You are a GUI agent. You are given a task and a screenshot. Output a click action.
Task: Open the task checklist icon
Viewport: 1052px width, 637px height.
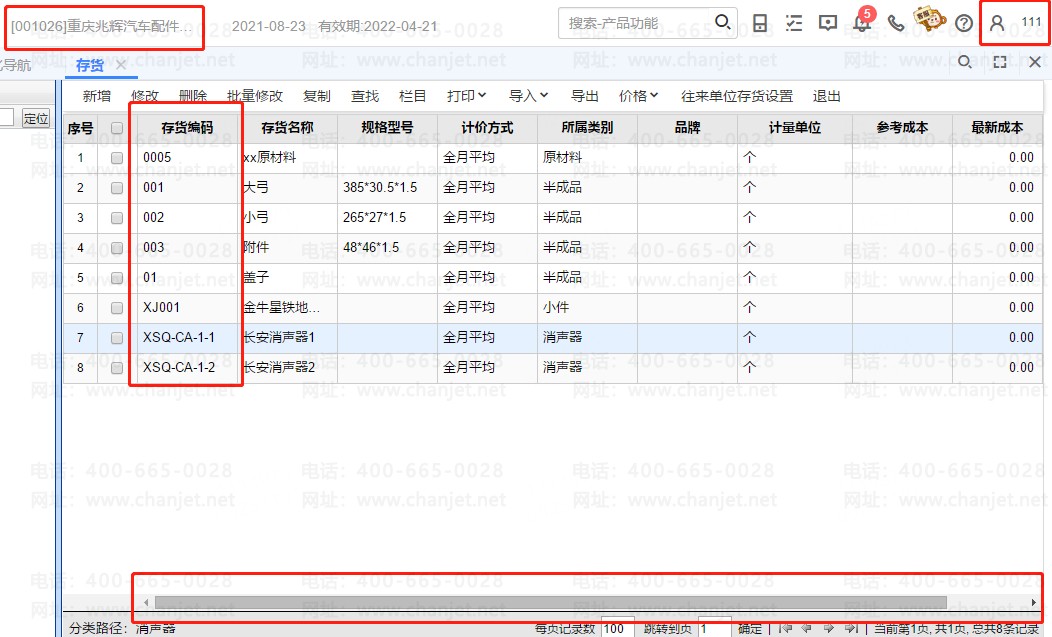(794, 23)
